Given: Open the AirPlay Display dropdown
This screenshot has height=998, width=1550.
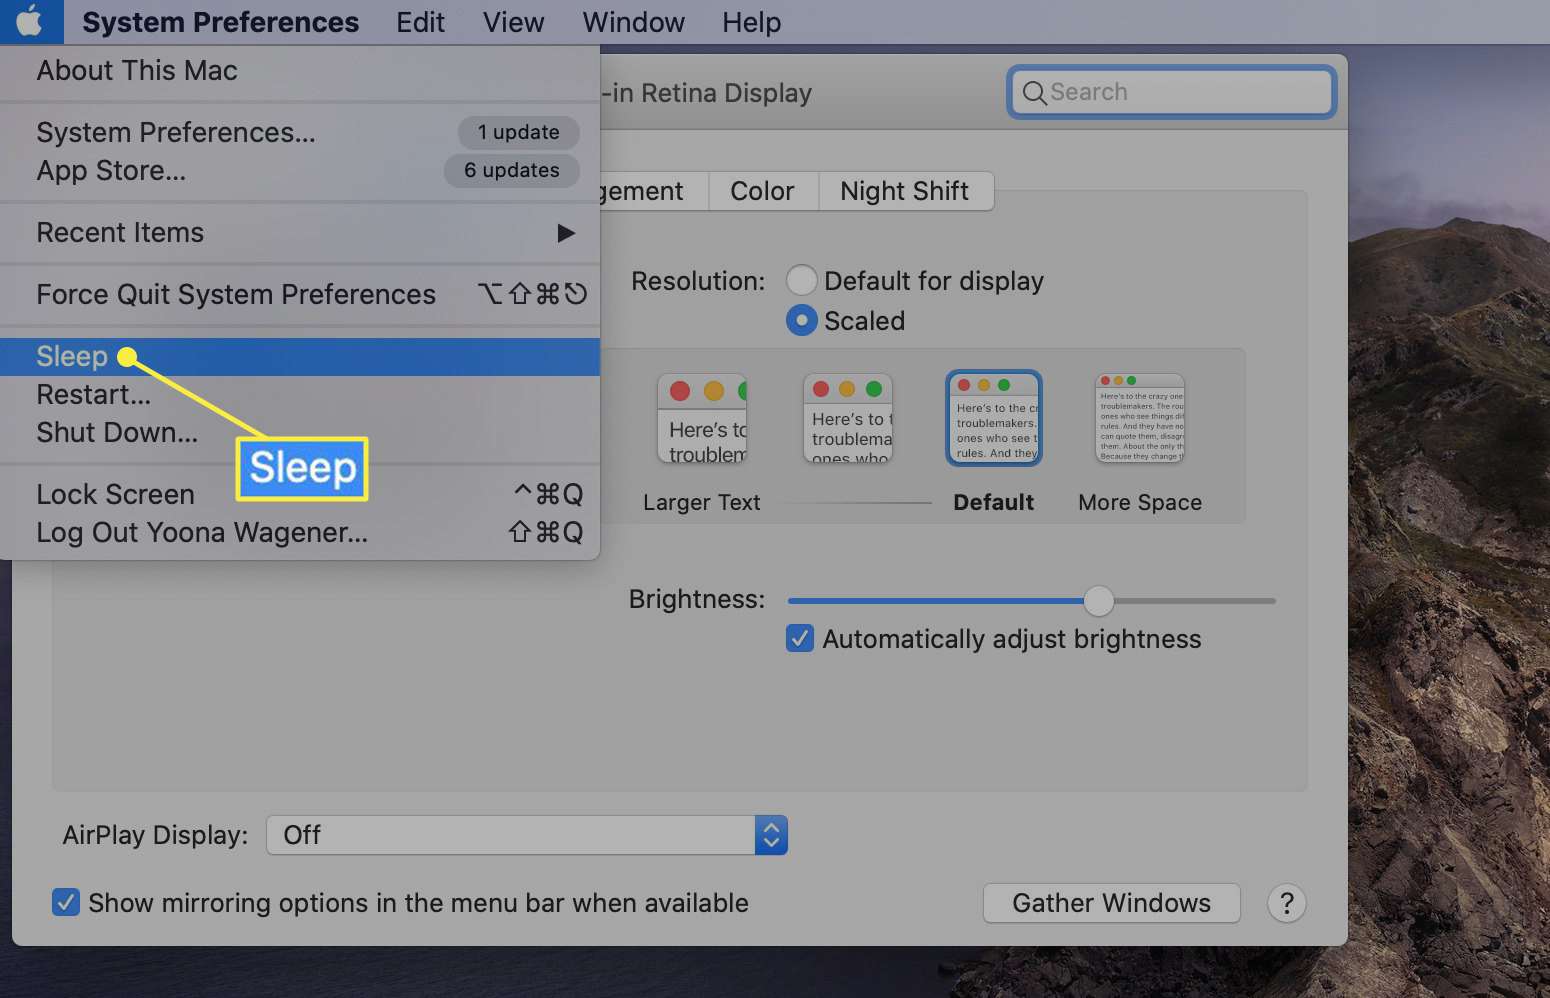Looking at the screenshot, I should point(527,835).
